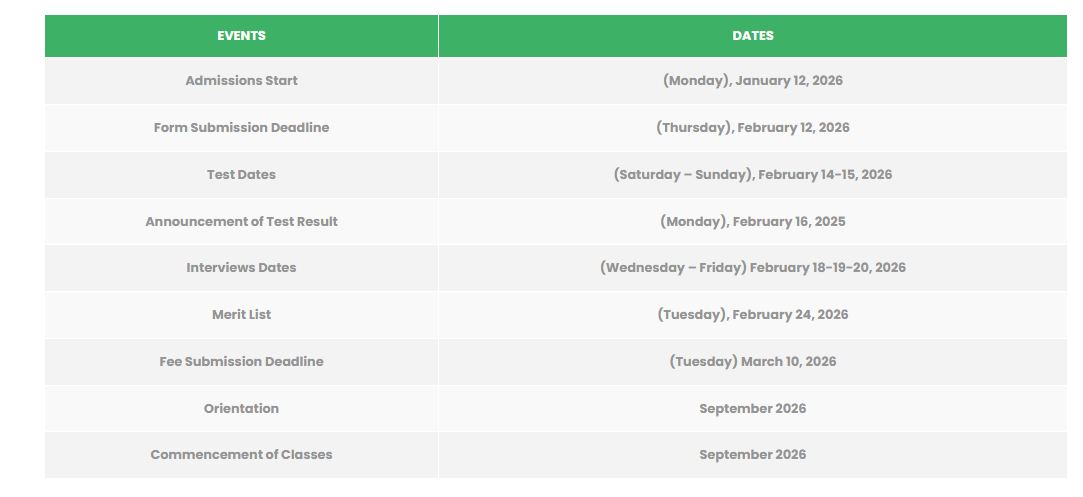Screen dimensions: 1083x497
Task: Click the DATES column header
Action: tap(752, 36)
